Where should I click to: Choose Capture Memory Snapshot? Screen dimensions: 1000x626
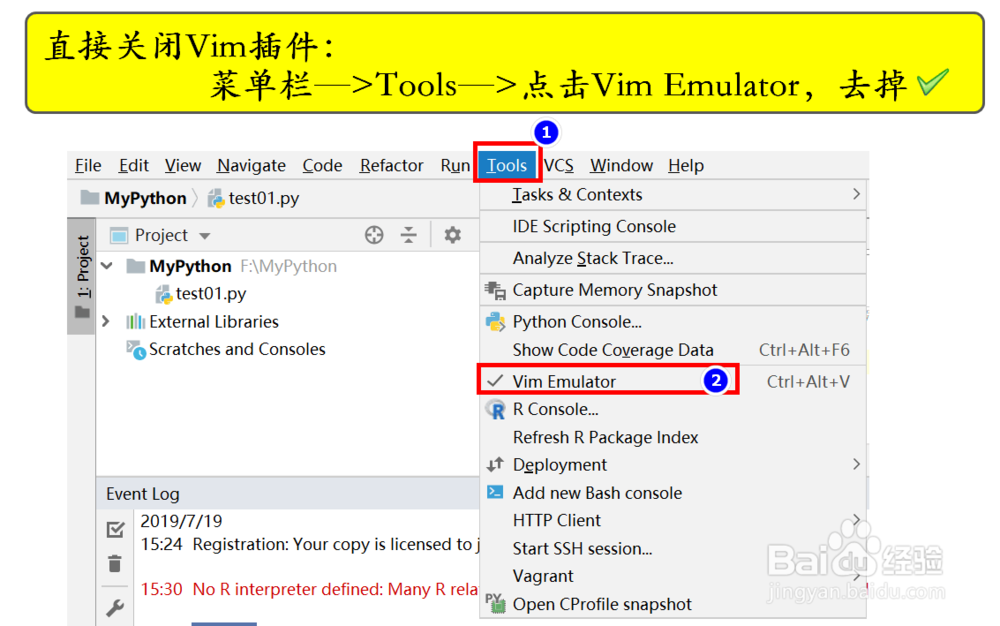pyautogui.click(x=673, y=290)
